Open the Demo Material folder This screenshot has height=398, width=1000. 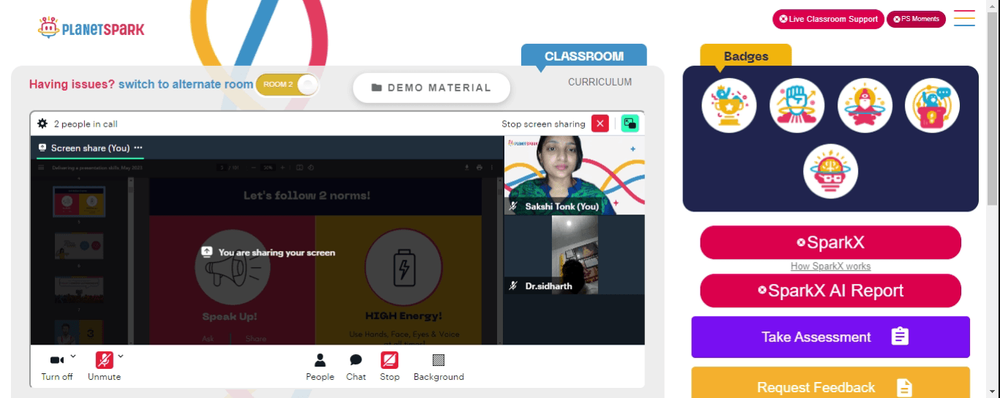coord(431,88)
